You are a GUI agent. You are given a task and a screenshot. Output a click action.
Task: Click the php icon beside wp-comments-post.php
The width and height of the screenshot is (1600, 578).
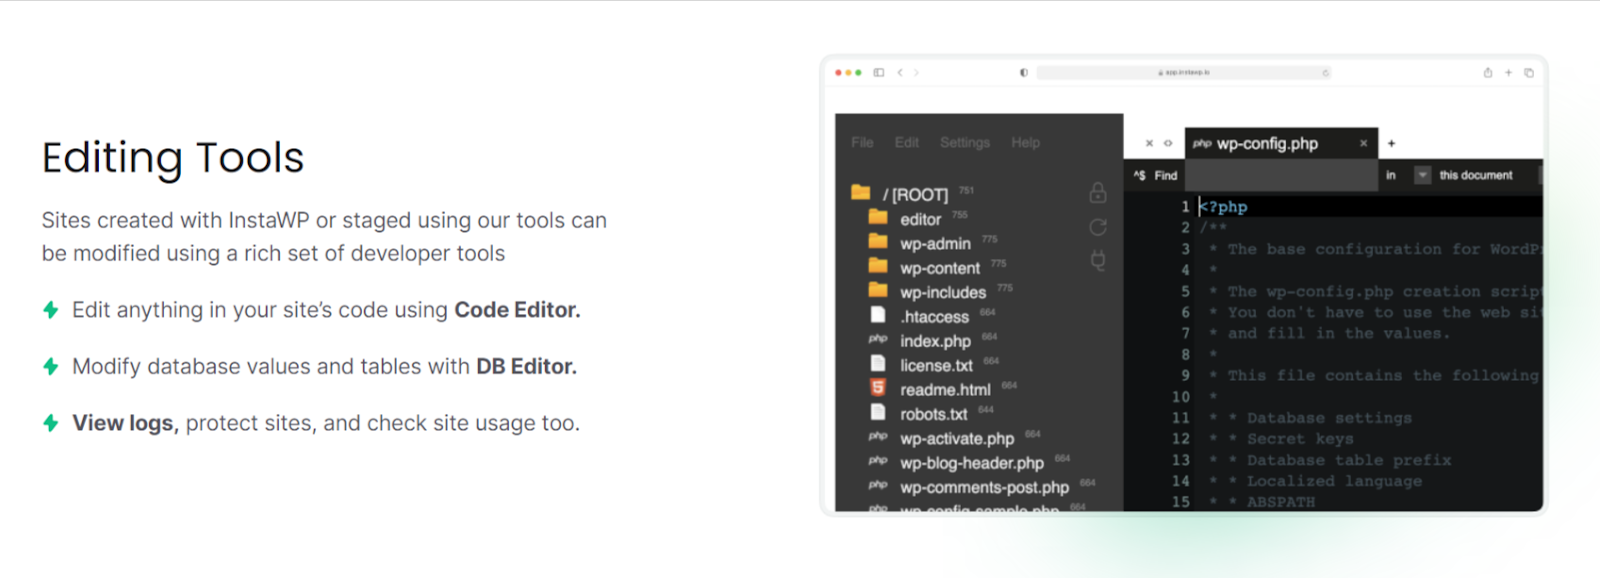(x=878, y=485)
